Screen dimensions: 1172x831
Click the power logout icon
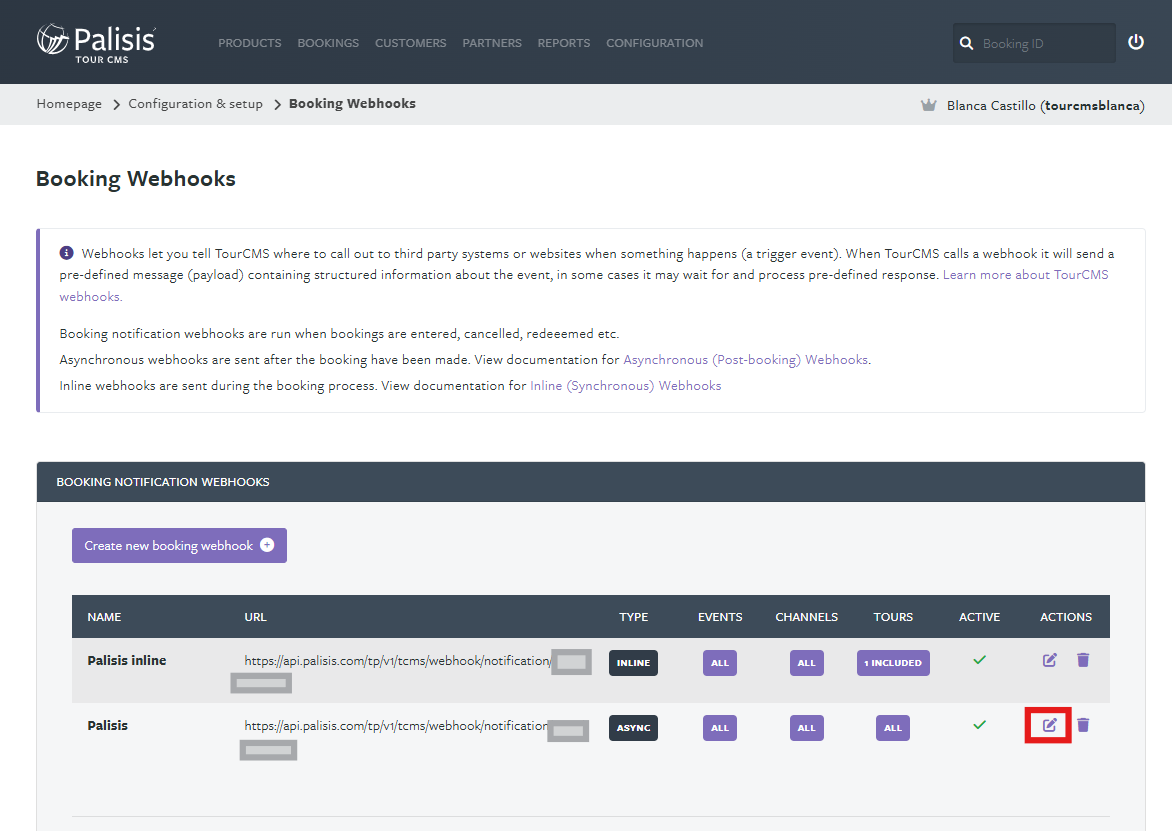pyautogui.click(x=1135, y=43)
